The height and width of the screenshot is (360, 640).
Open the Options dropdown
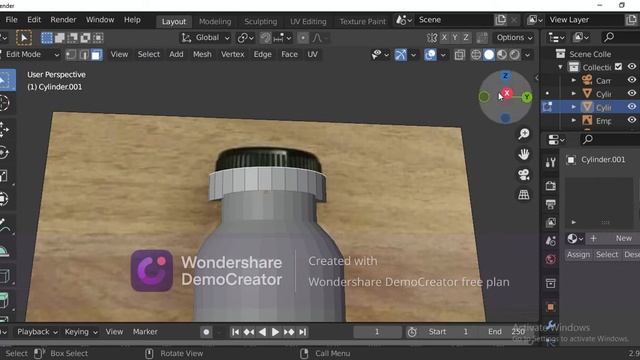click(514, 38)
